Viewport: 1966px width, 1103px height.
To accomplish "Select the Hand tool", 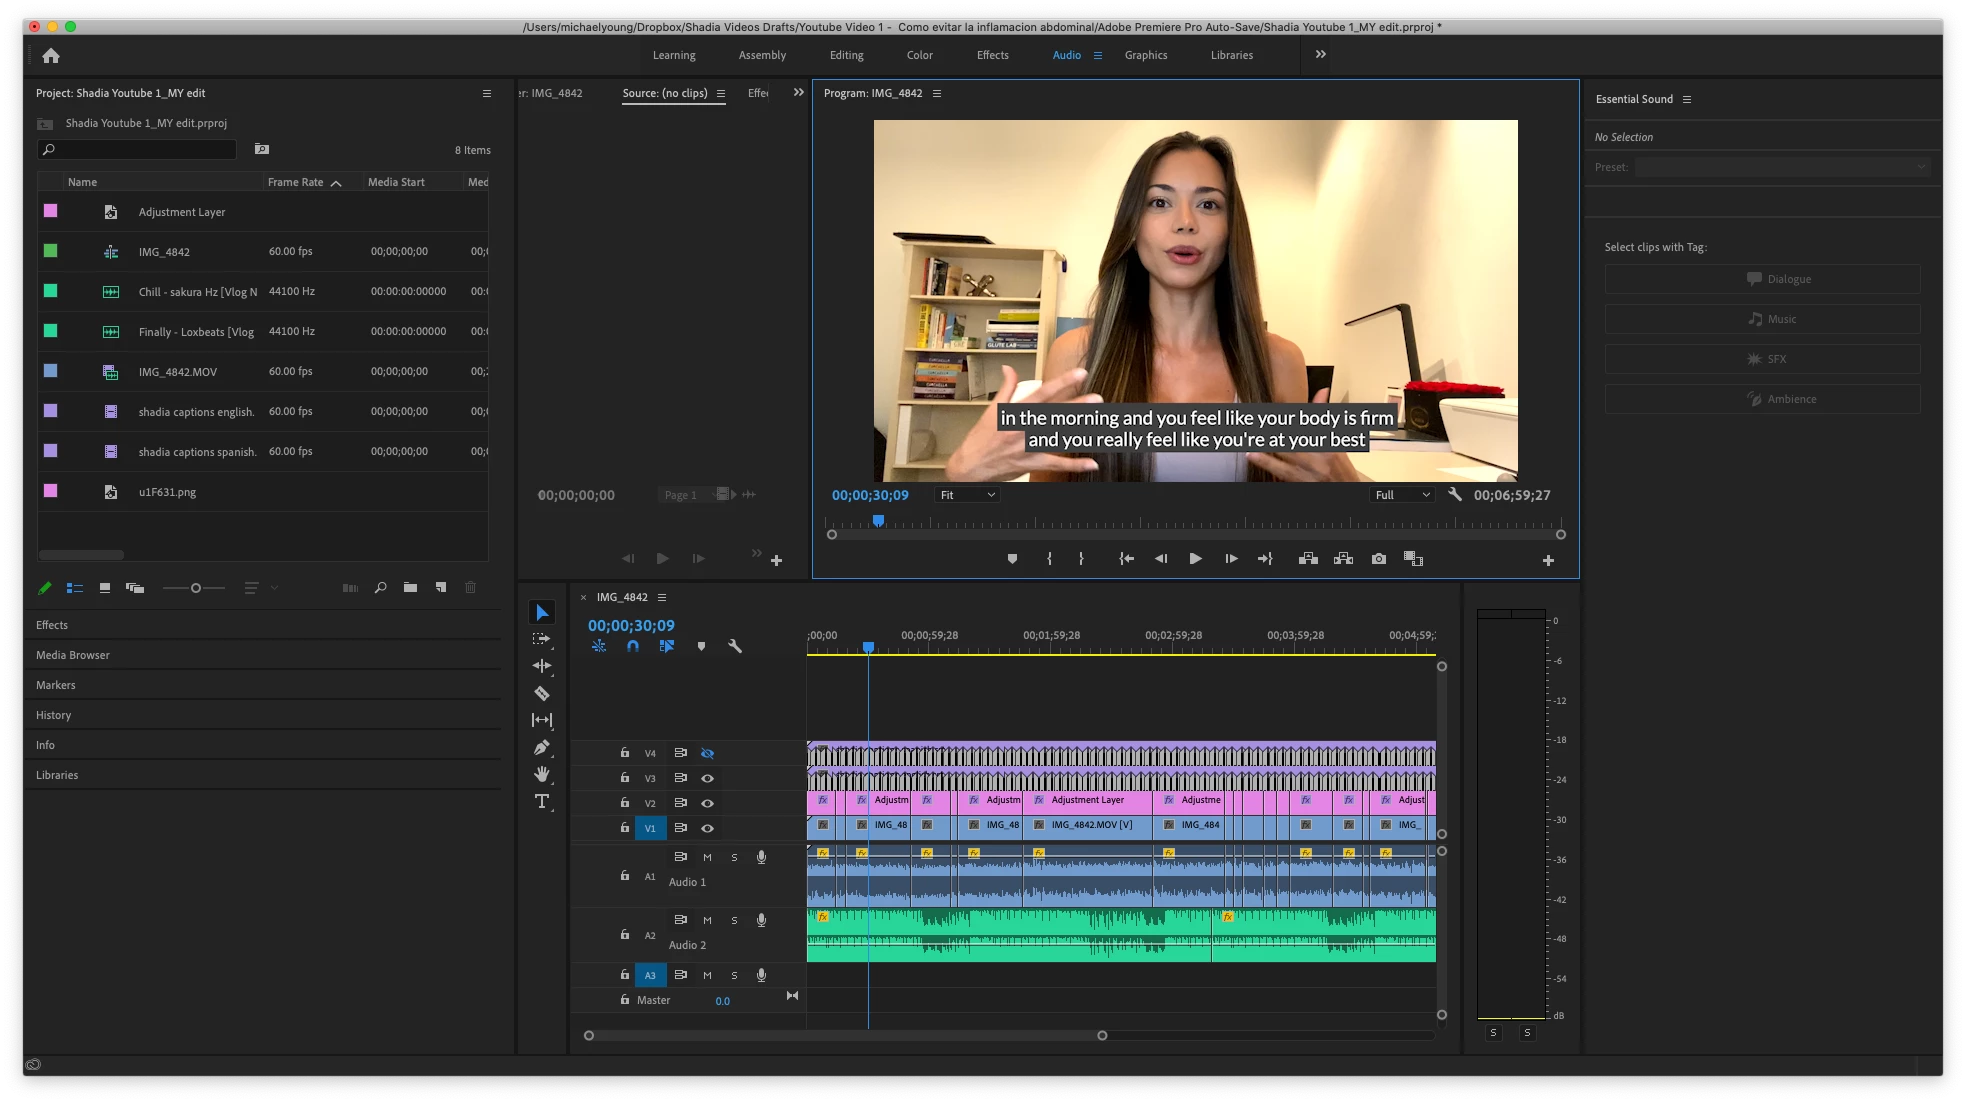I will tap(542, 774).
